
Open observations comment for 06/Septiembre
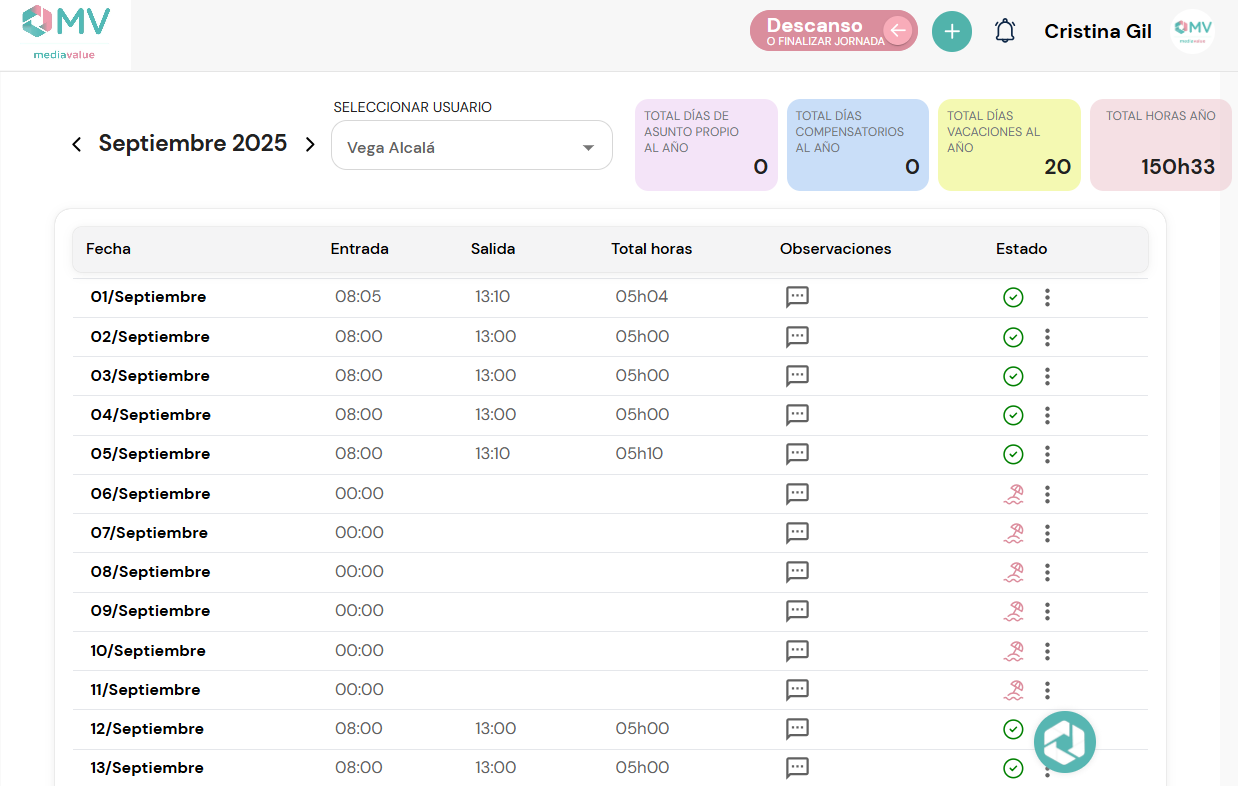797,494
